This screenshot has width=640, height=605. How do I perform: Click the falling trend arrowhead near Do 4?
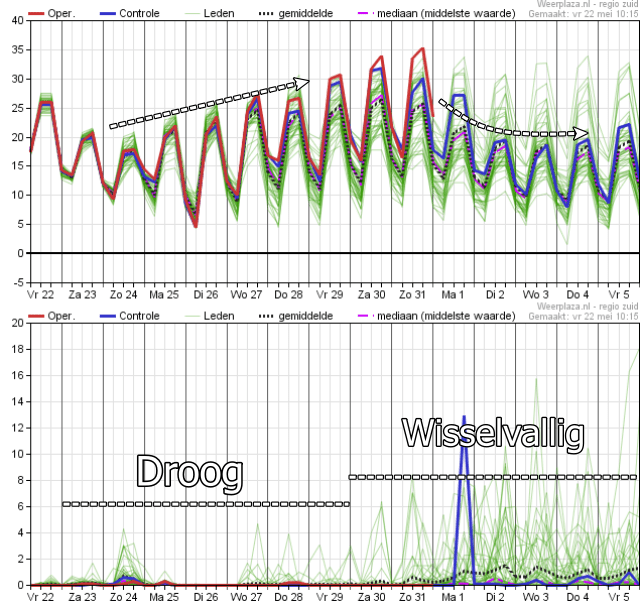(x=581, y=133)
